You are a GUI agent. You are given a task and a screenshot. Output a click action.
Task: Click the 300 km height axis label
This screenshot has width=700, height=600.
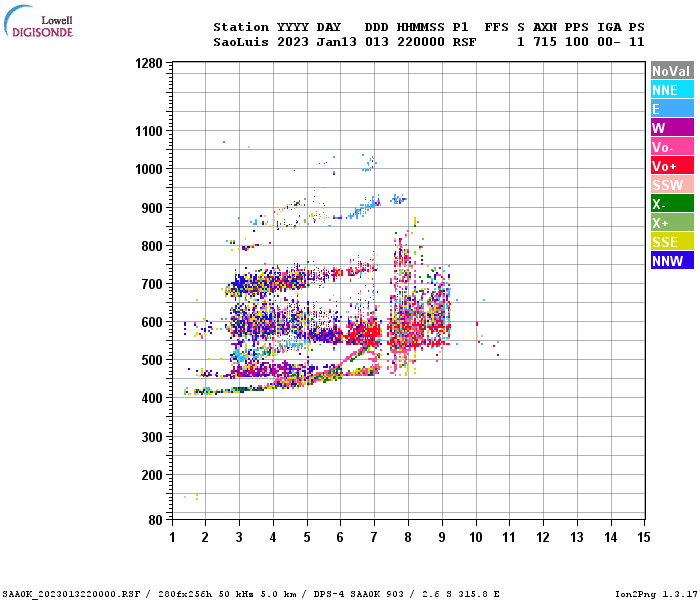152,437
